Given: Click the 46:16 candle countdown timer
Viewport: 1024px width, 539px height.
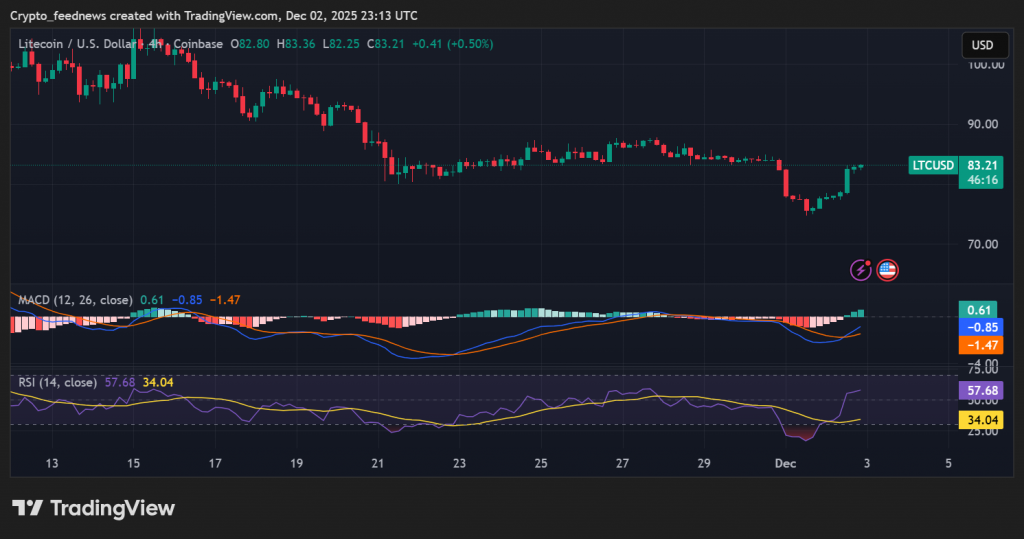Looking at the screenshot, I should coord(982,180).
